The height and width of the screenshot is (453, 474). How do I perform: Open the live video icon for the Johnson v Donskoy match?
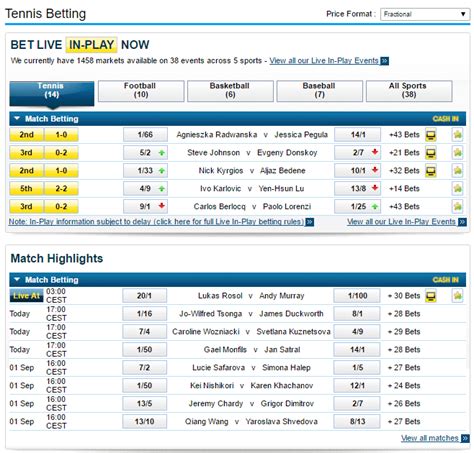click(431, 153)
